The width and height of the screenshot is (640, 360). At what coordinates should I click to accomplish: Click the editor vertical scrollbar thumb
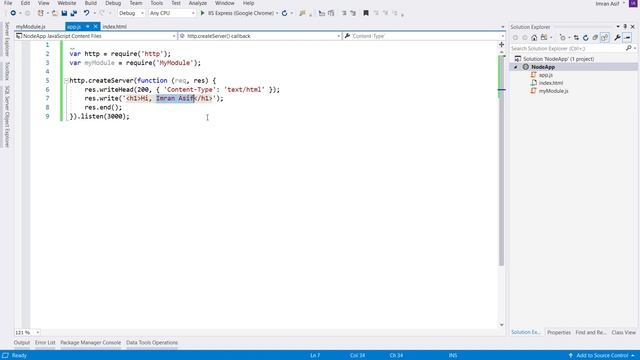pos(502,161)
